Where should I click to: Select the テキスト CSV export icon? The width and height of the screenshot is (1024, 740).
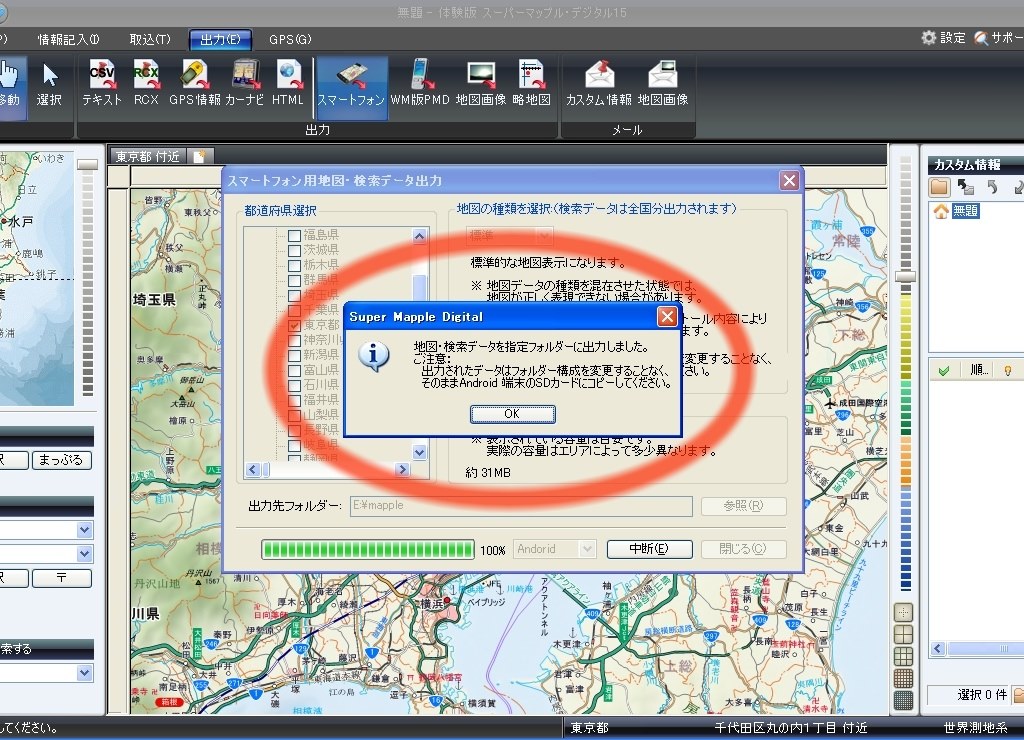click(102, 83)
